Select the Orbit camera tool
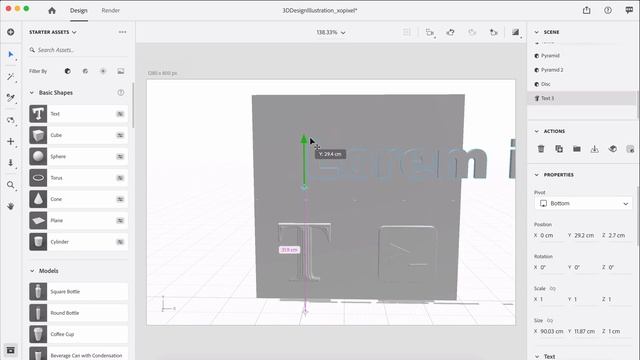The width and height of the screenshot is (640, 360). 11,120
